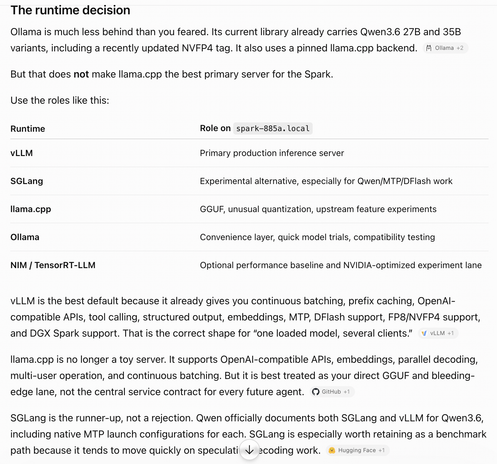Click the bold word "not" in the text
The image size is (497, 464).
point(81,74)
